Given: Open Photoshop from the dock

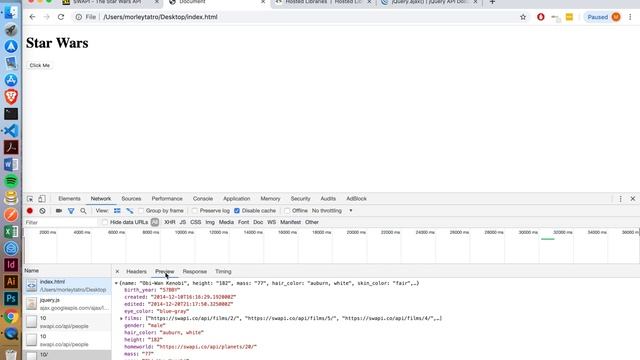Looking at the screenshot, I should tap(11, 298).
